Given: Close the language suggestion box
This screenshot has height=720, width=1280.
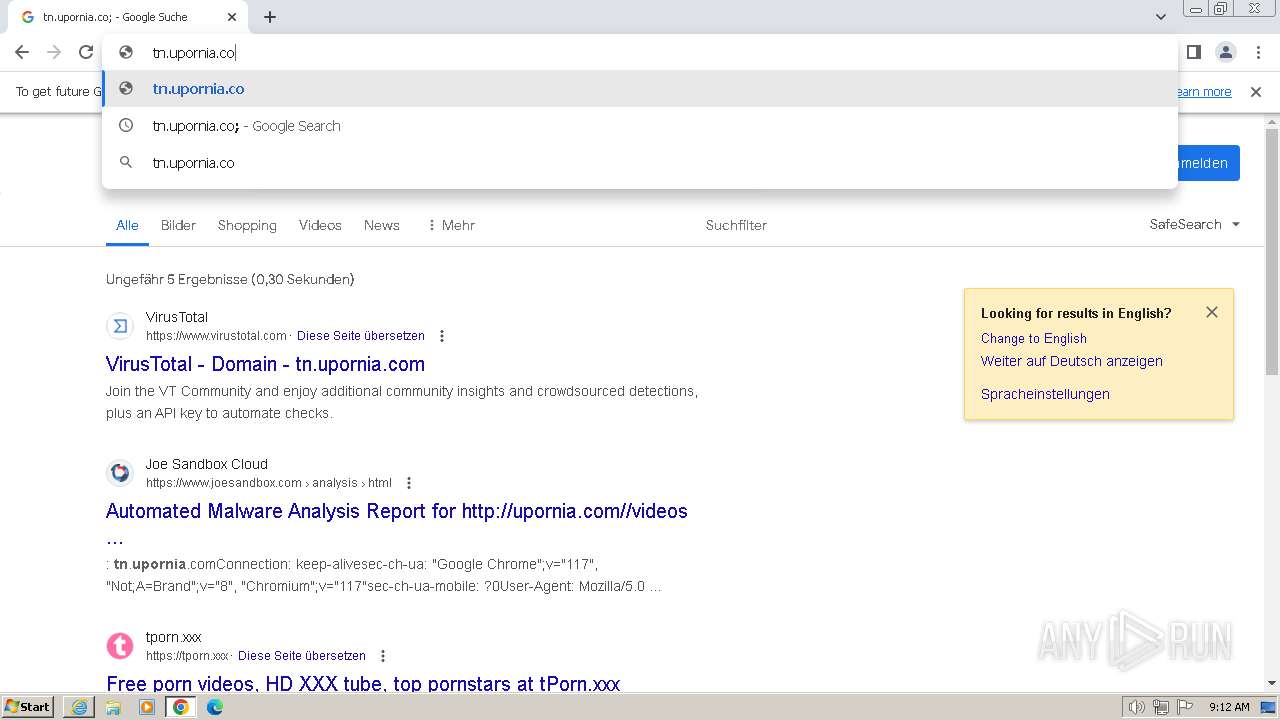Looking at the screenshot, I should 1212,312.
